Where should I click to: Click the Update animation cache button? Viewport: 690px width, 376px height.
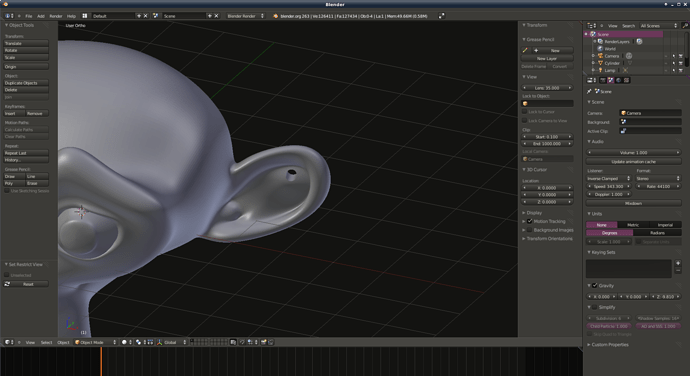[x=634, y=162]
